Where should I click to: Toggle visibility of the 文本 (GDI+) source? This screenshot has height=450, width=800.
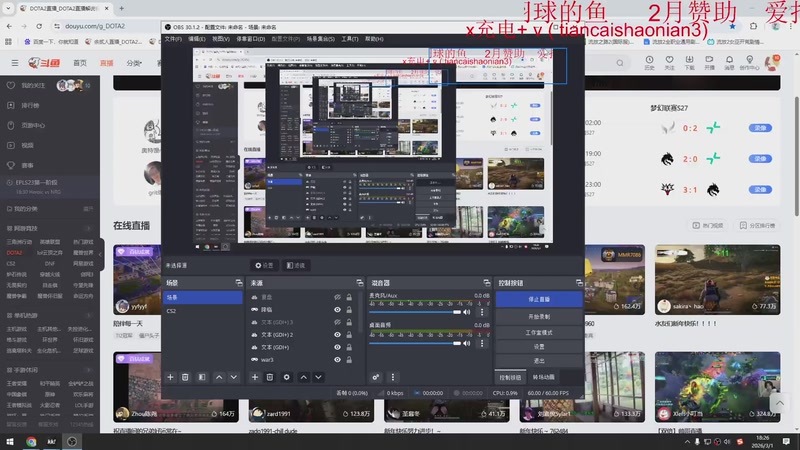337,347
